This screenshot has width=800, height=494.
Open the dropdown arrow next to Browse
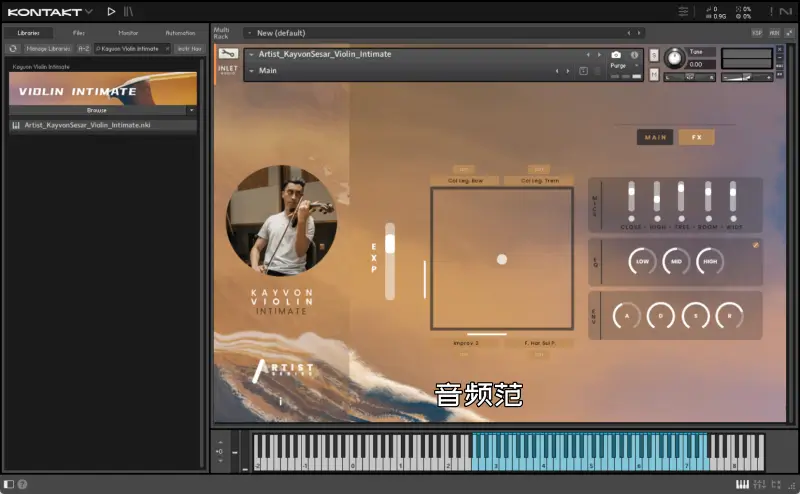(x=192, y=110)
